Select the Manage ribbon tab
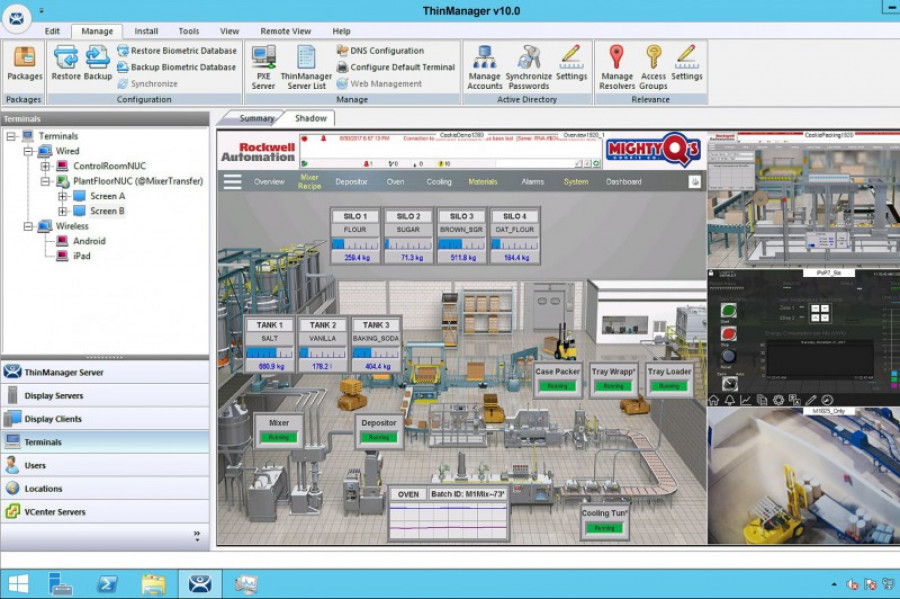Screen dimensions: 900x599 point(97,31)
